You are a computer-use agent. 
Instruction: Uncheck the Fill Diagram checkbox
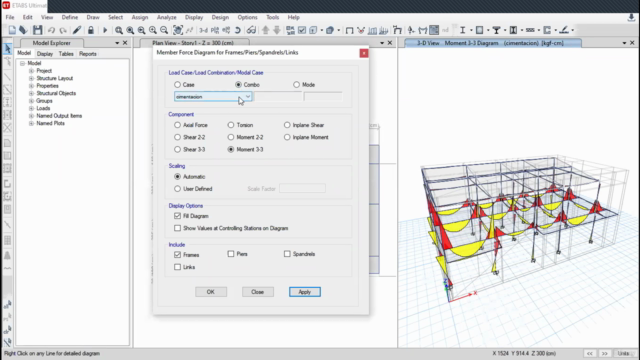pyautogui.click(x=177, y=216)
